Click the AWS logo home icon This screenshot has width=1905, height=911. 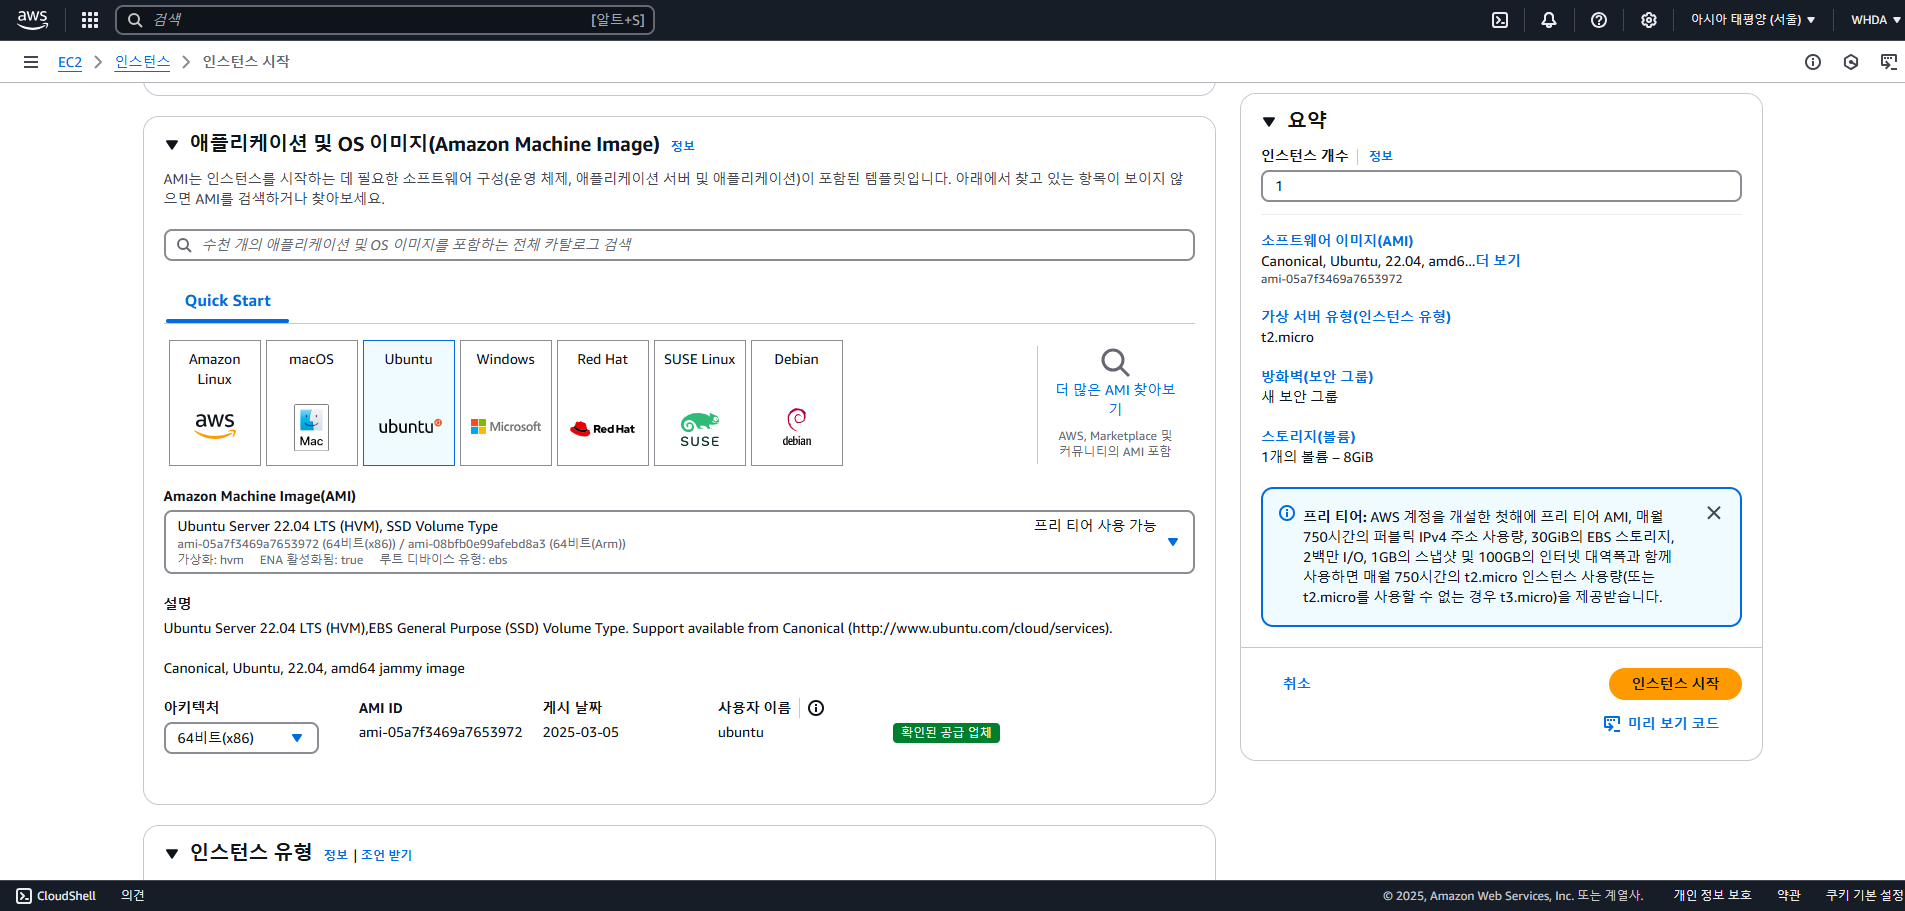click(x=32, y=19)
